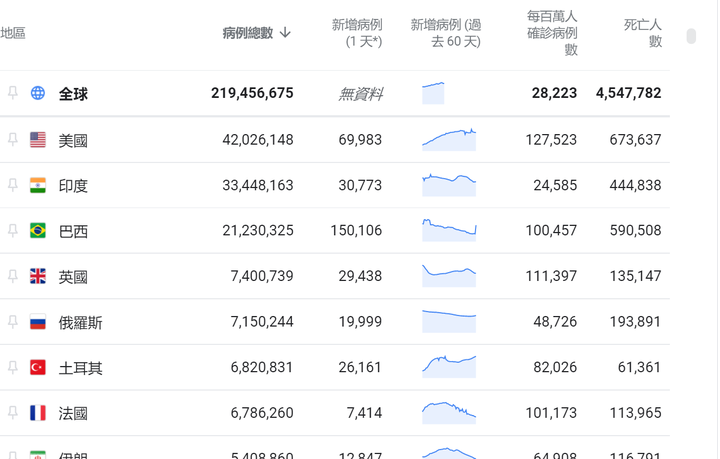Click Brazil new cases value 150,106

[356, 230]
